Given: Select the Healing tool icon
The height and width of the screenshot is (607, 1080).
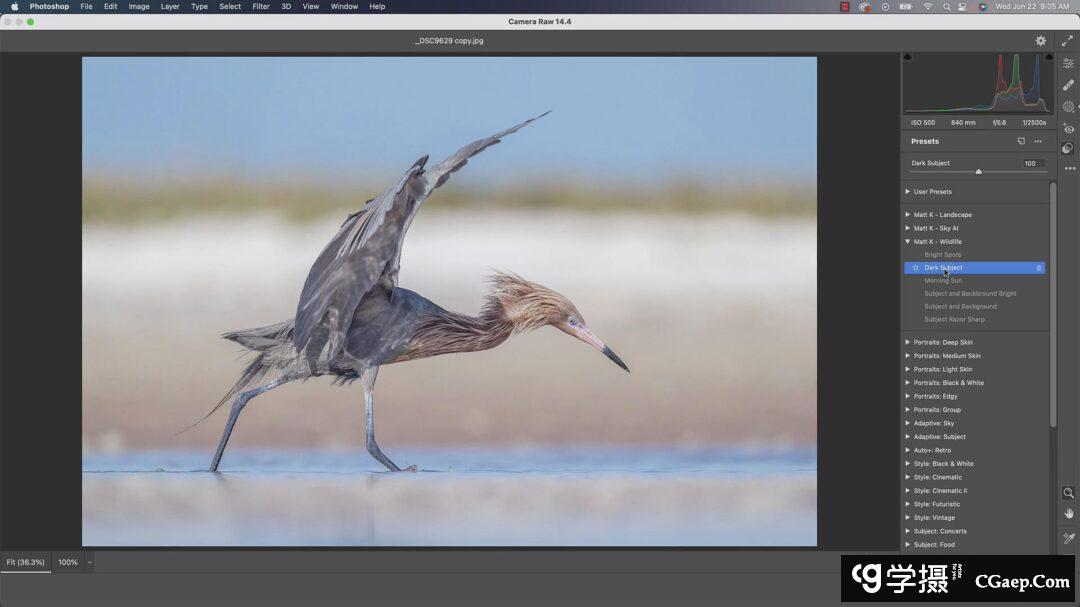Looking at the screenshot, I should pyautogui.click(x=1068, y=86).
